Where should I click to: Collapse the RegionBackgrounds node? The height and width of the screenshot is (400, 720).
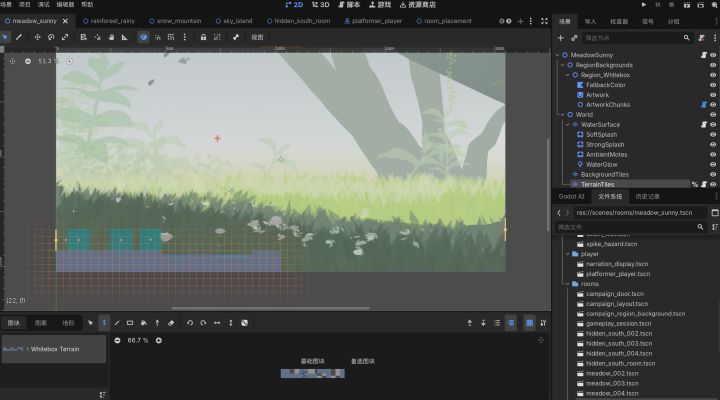[562, 65]
